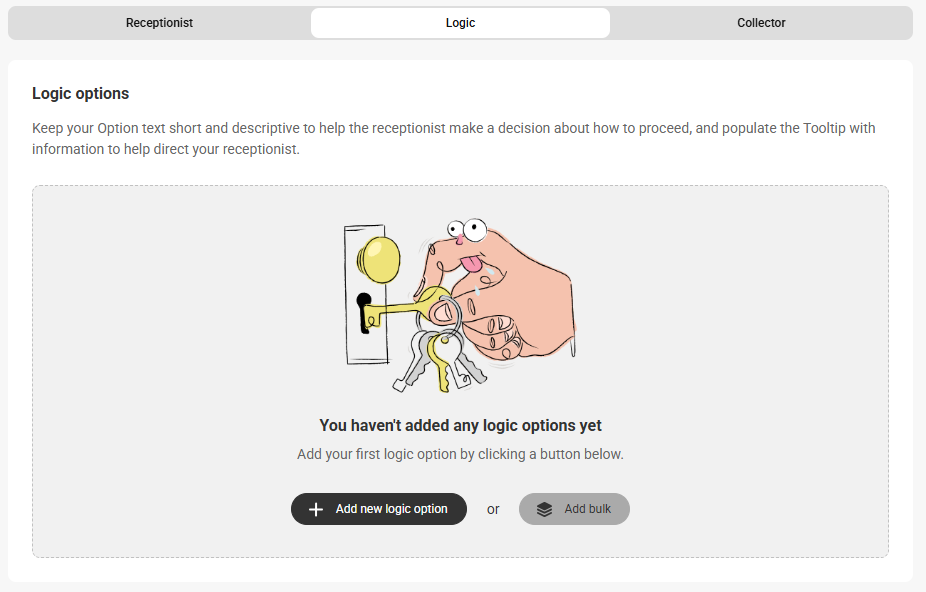Click the stacked layers icon beside Add bulk
The width and height of the screenshot is (926, 592).
544,509
